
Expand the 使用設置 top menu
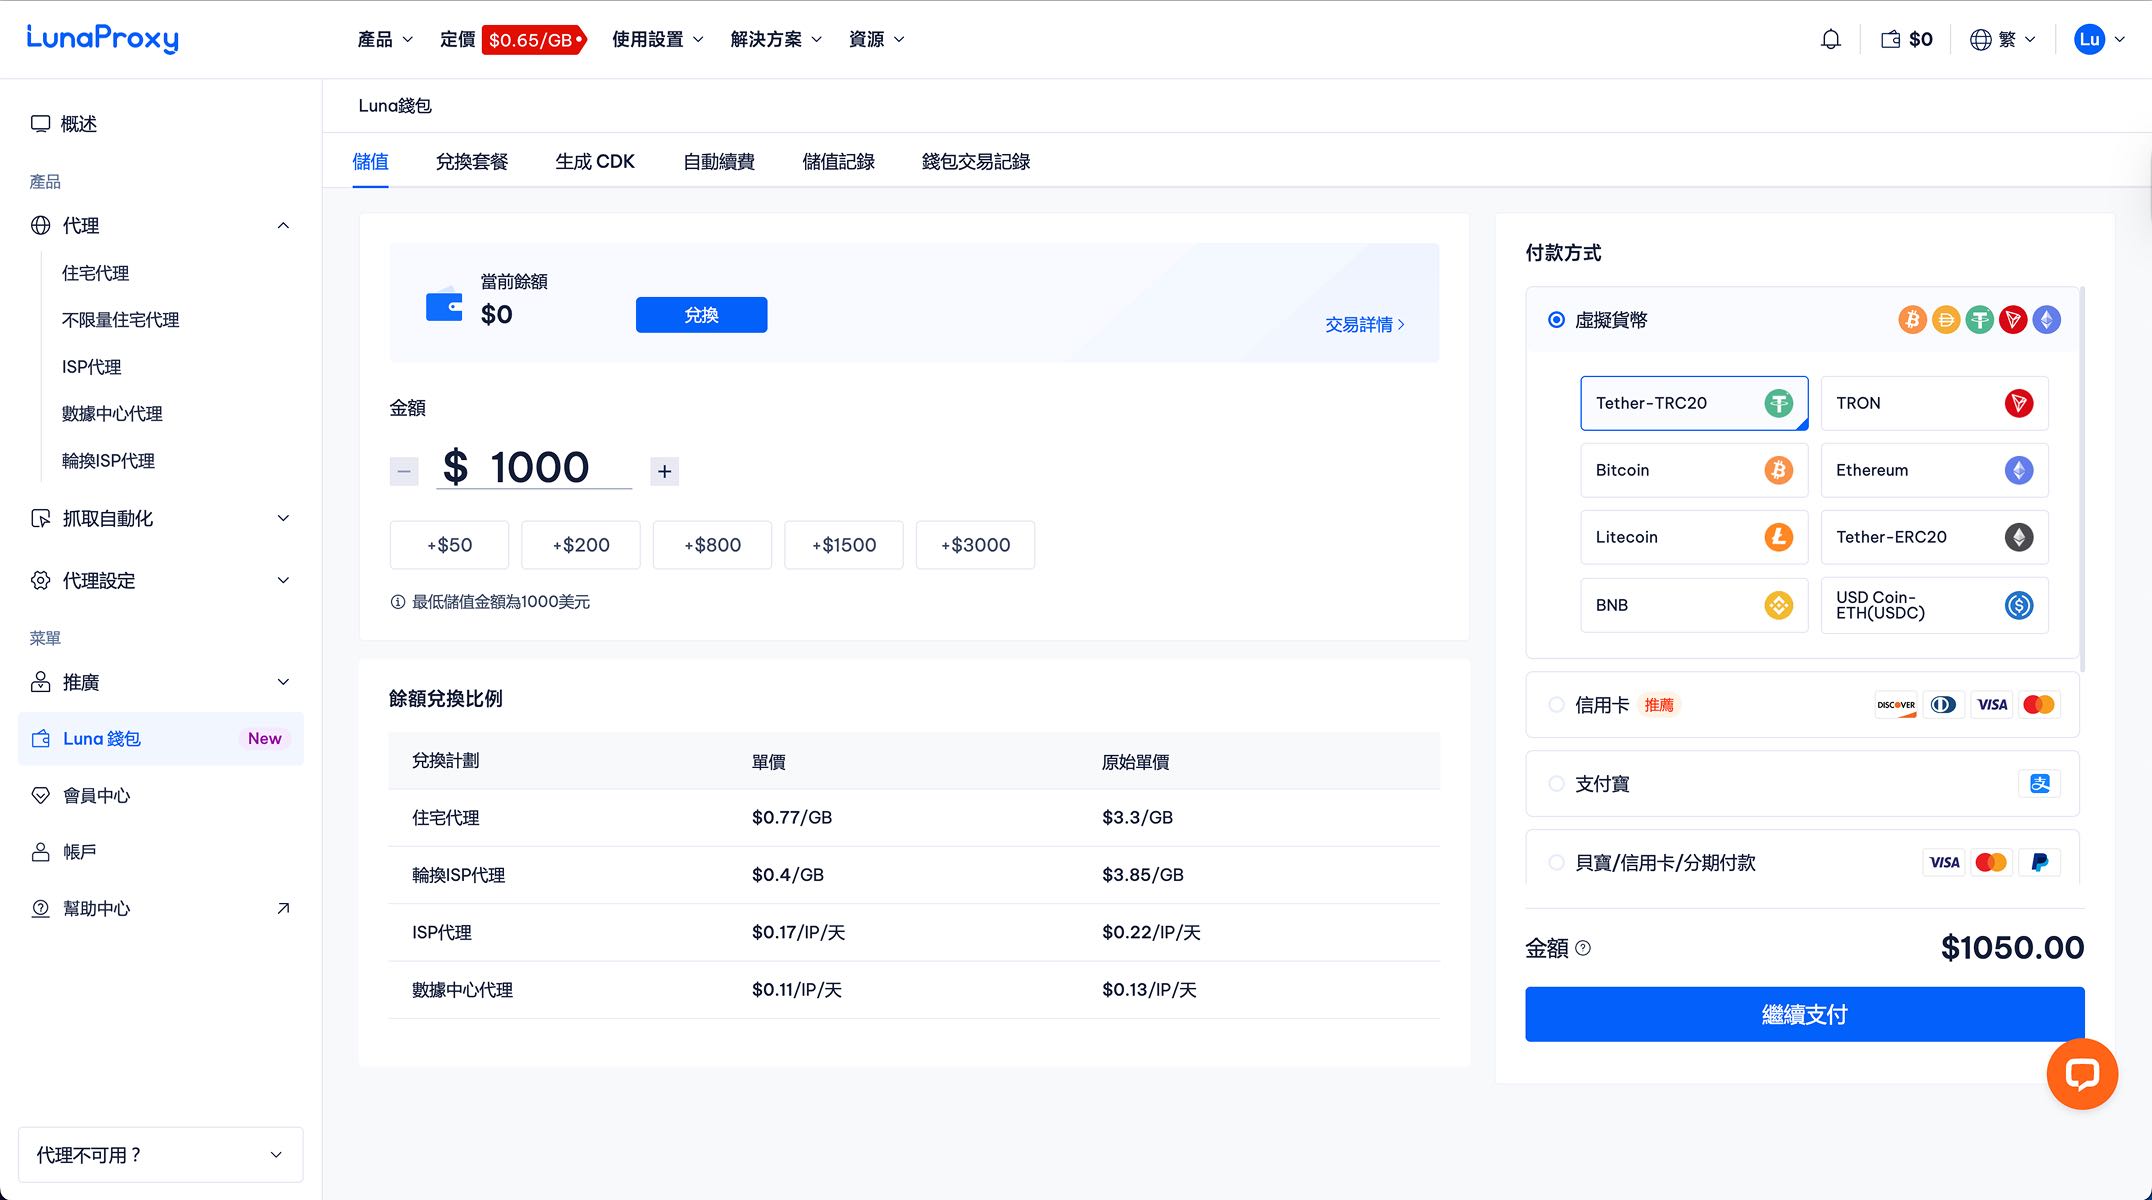(658, 39)
